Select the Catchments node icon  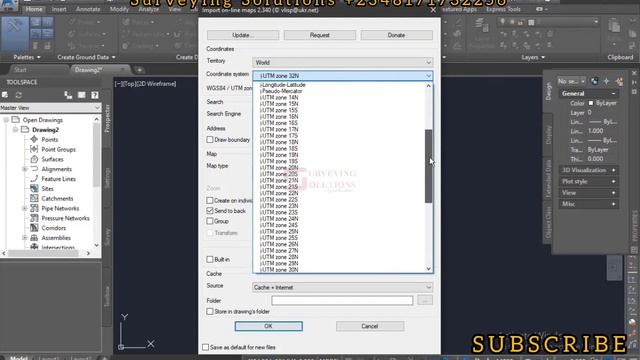tap(34, 198)
